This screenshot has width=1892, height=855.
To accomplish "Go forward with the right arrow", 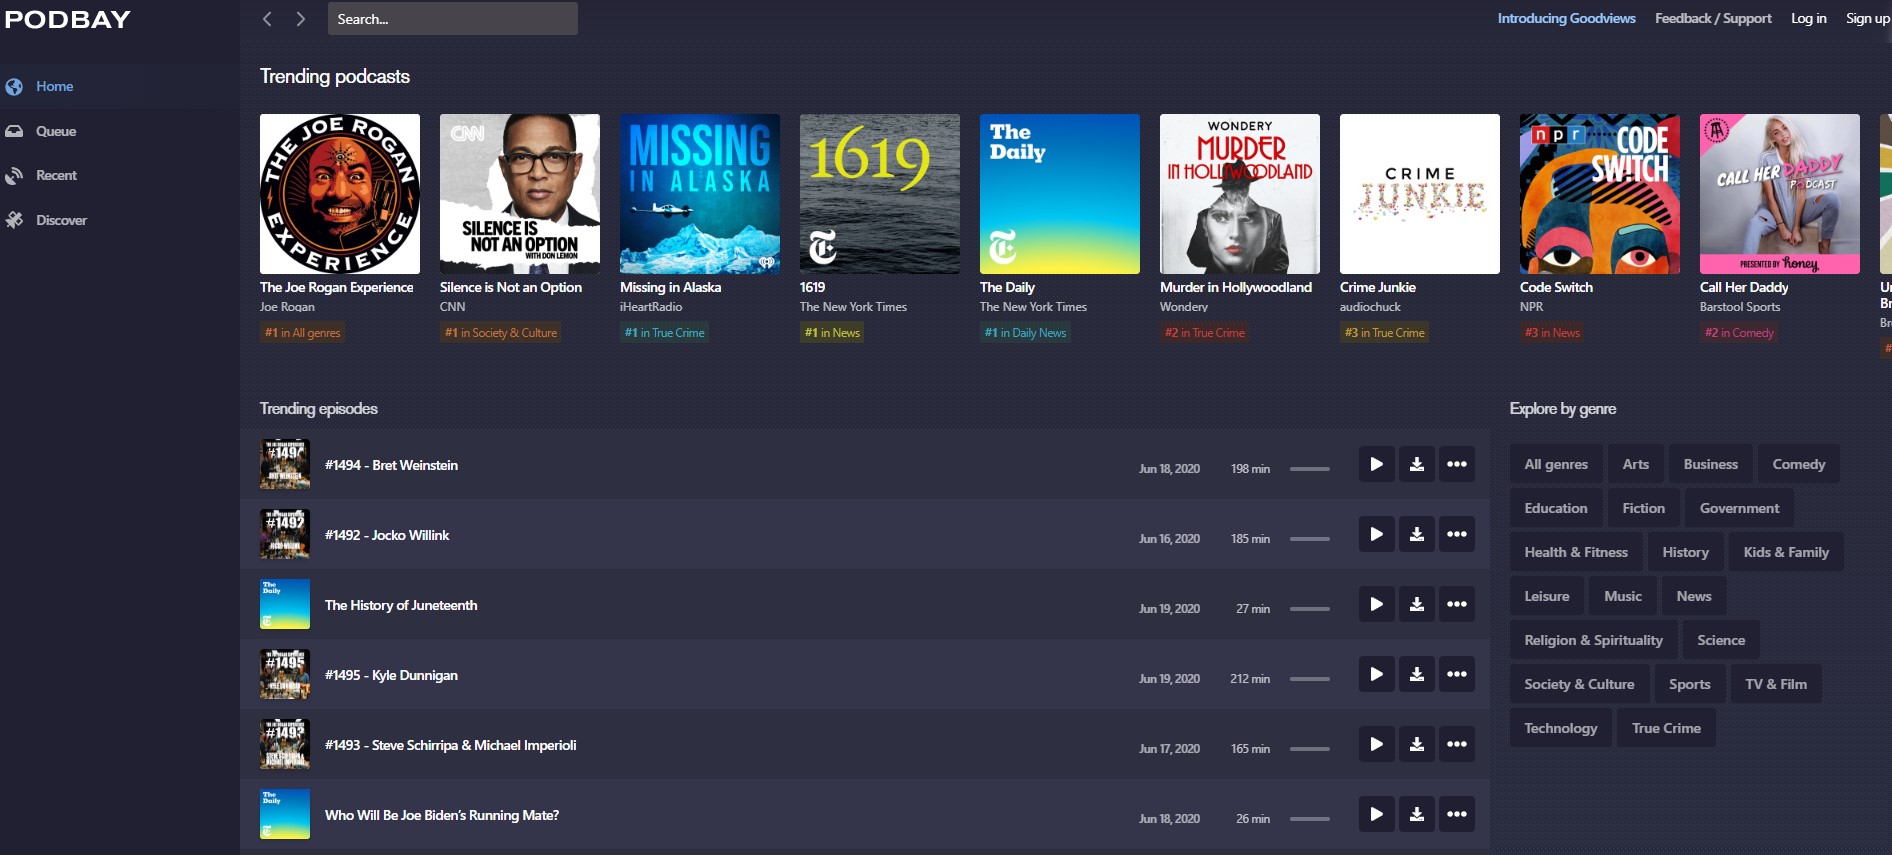I will click(x=300, y=19).
